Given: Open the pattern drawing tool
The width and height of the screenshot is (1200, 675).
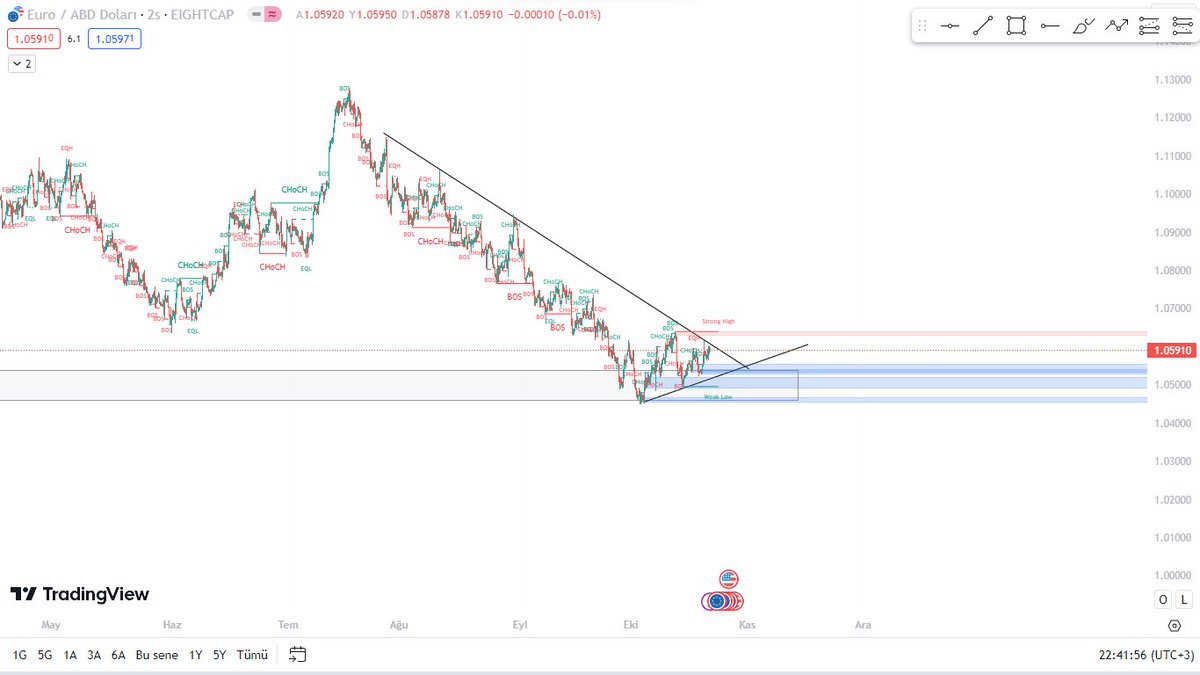Looking at the screenshot, I should click(1116, 25).
